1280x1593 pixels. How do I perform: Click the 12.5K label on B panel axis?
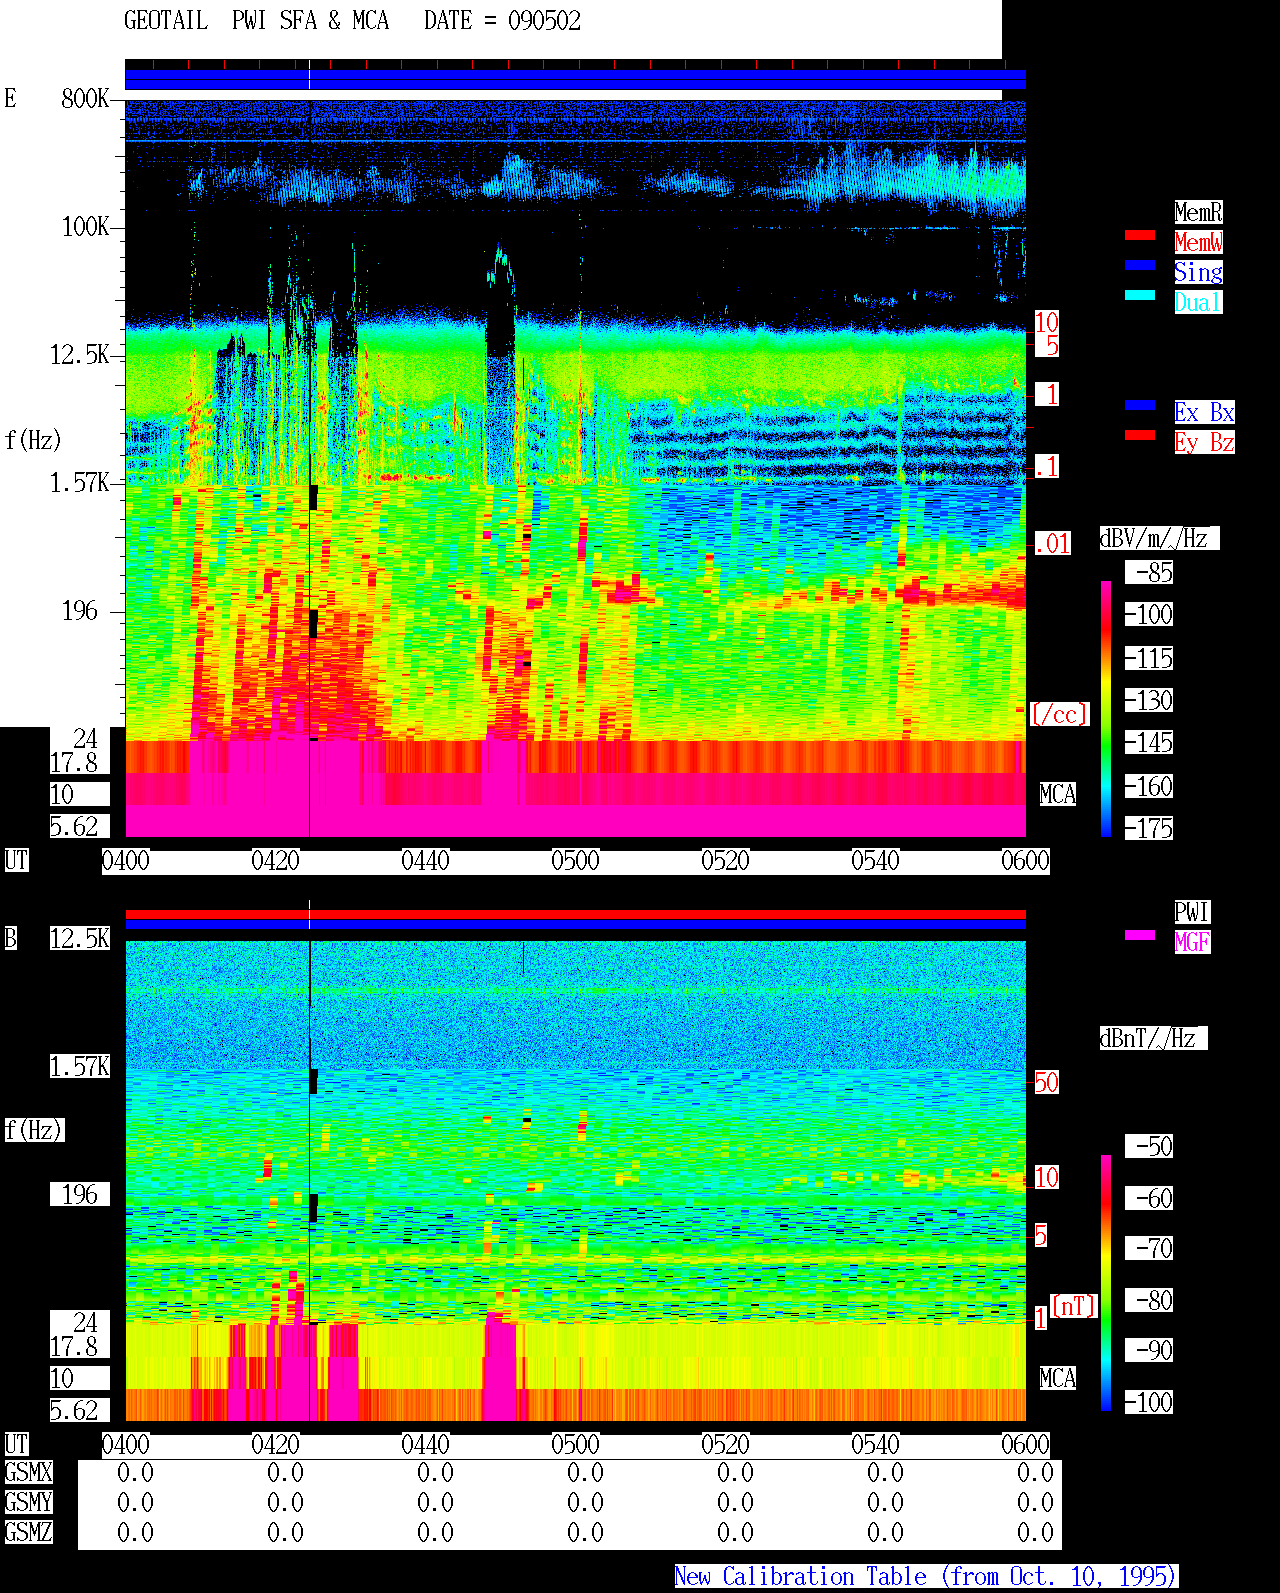(x=80, y=938)
